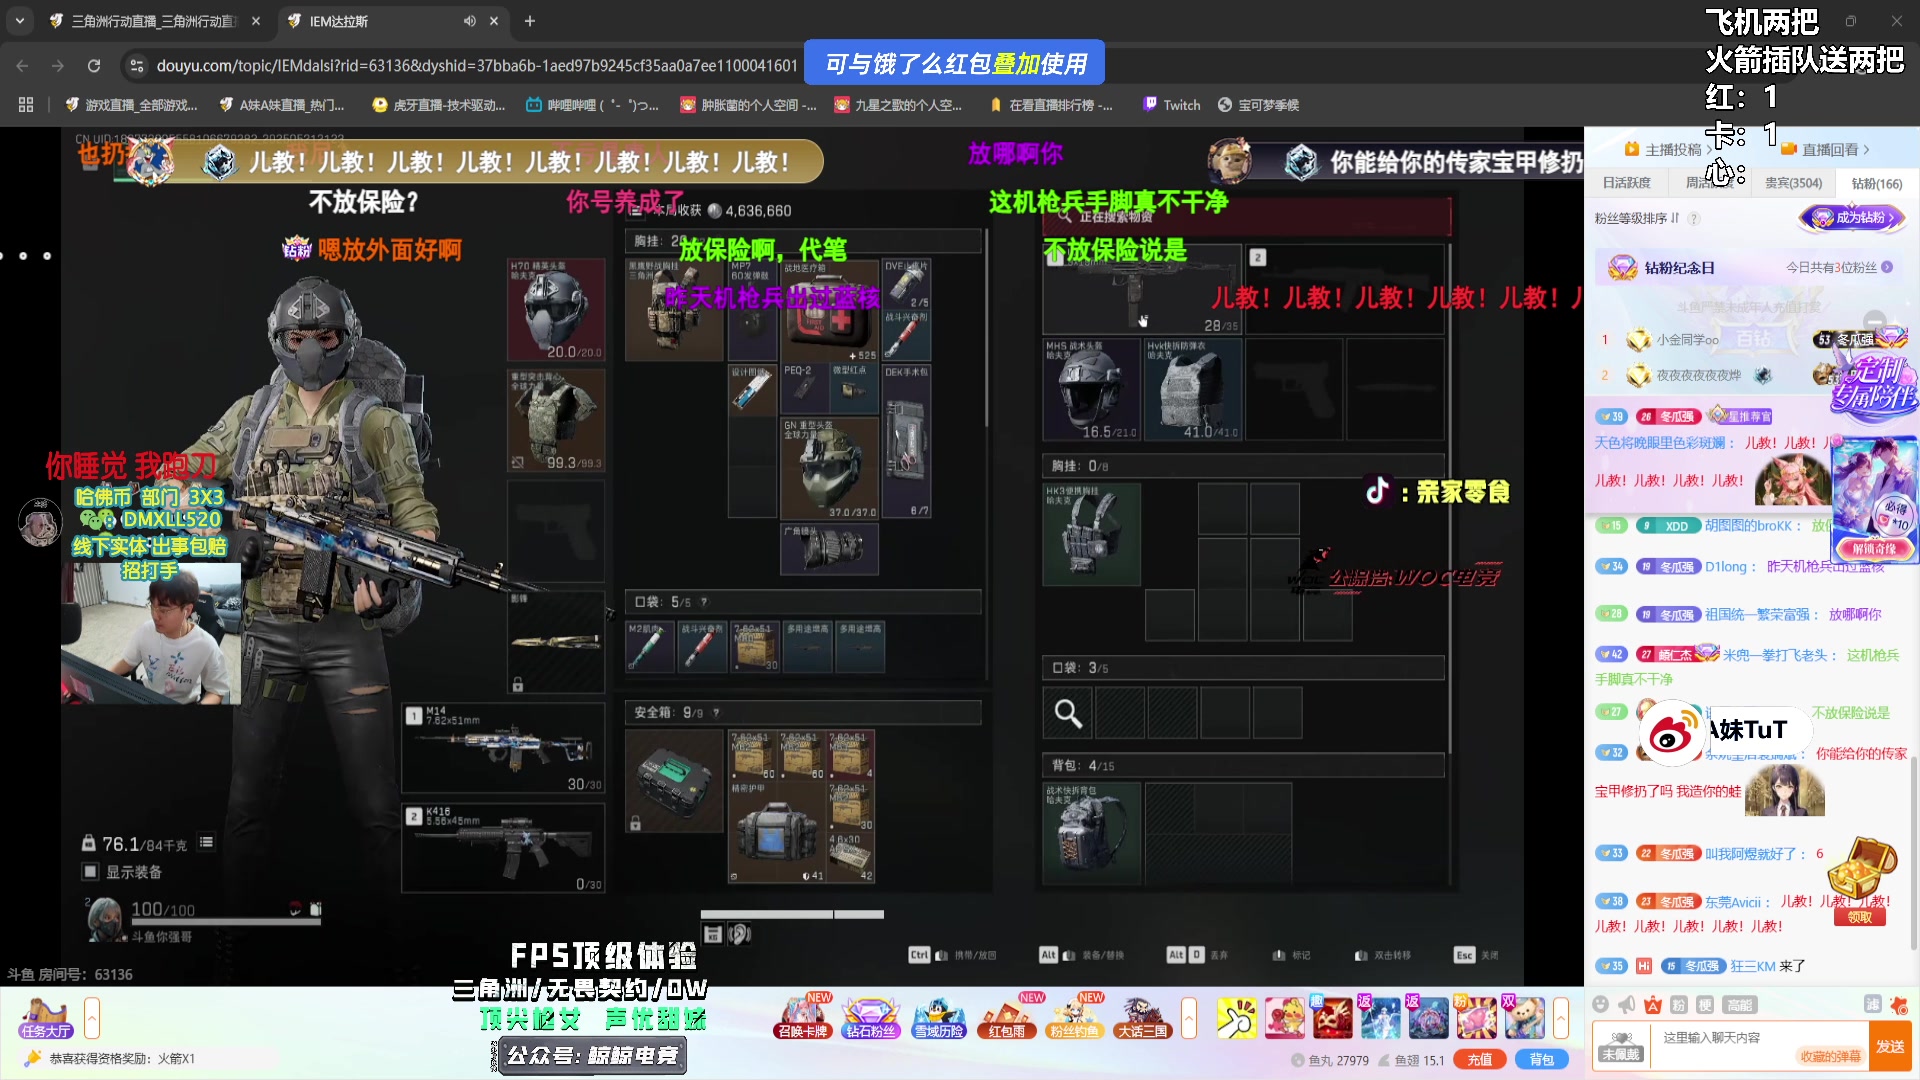Image resolution: width=1920 pixels, height=1080 pixels.
Task: Go back using browser back arrow
Action: pyautogui.click(x=22, y=66)
